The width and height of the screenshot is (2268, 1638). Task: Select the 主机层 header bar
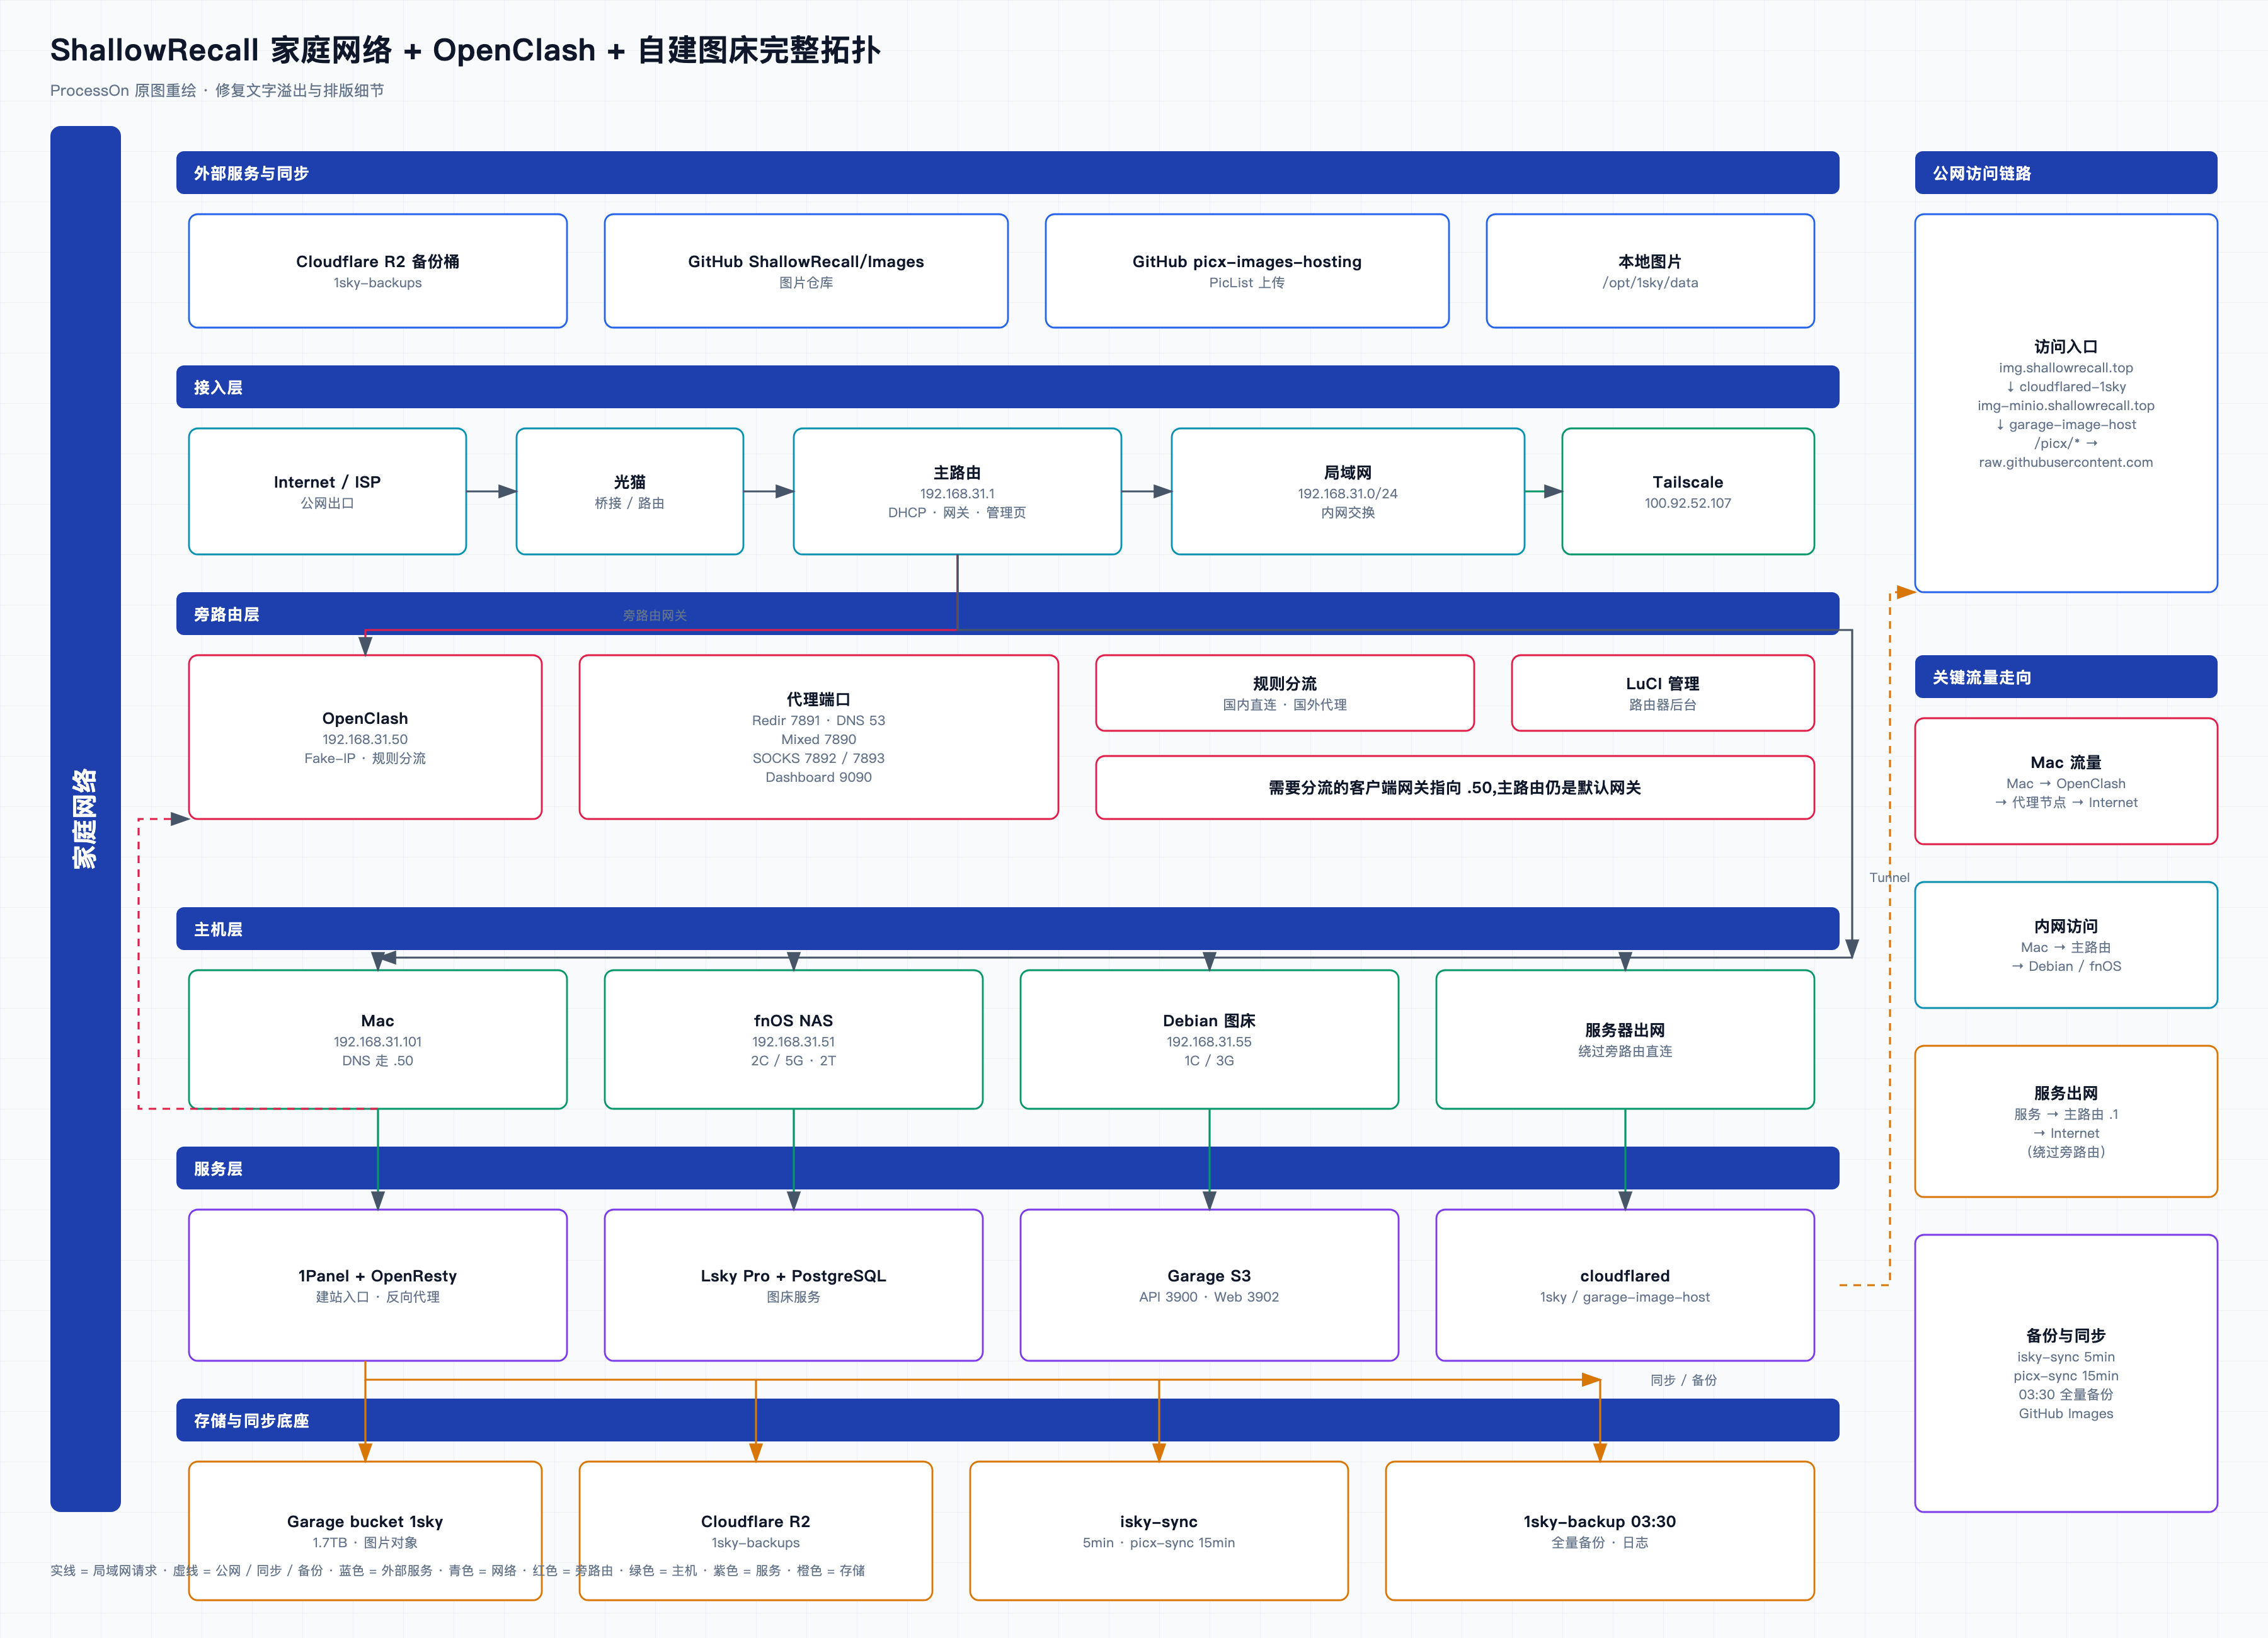1008,928
